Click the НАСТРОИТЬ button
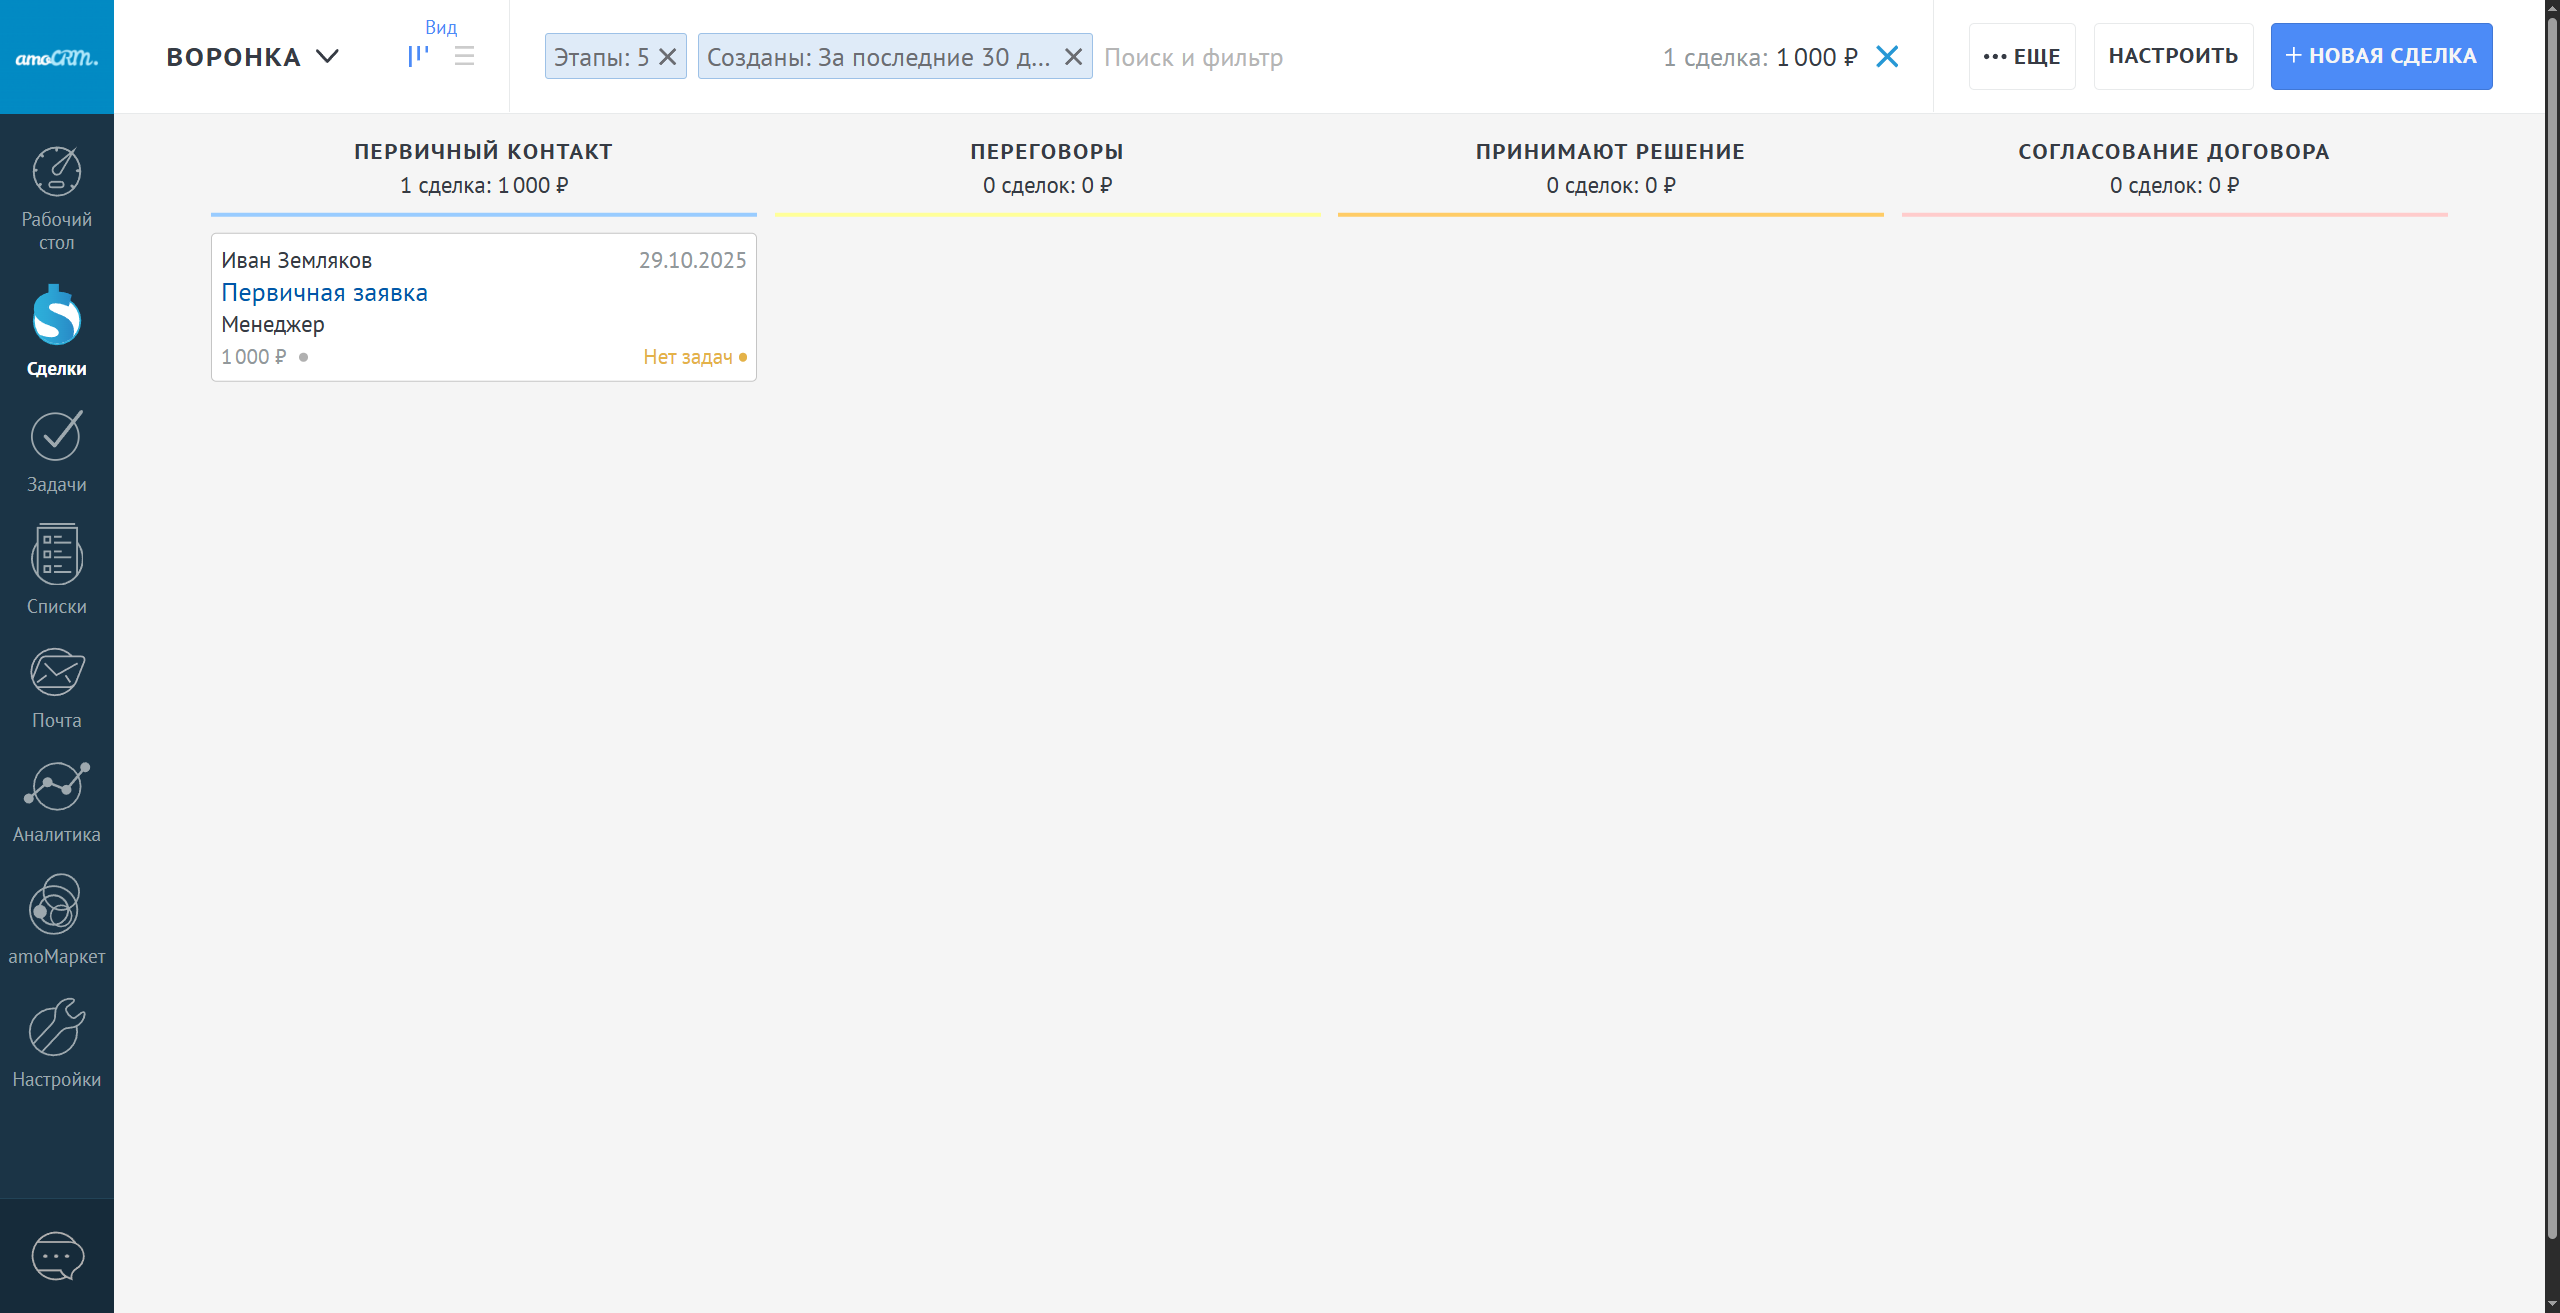The image size is (2560, 1313). click(x=2173, y=56)
